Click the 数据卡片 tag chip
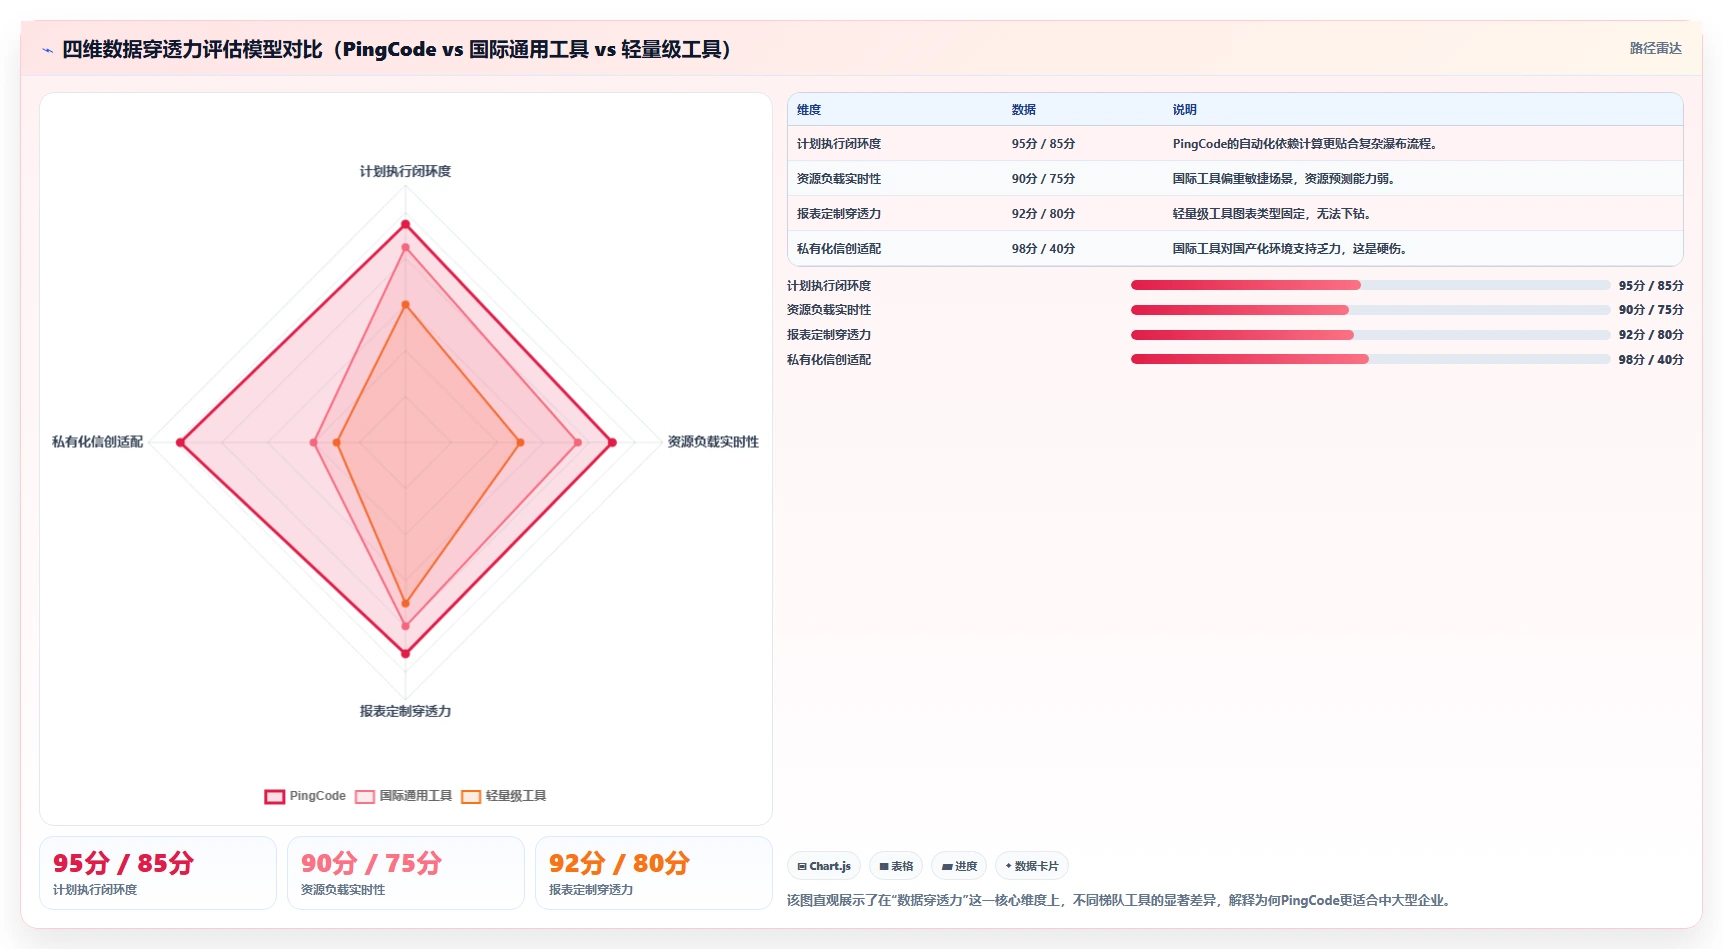 click(1032, 866)
